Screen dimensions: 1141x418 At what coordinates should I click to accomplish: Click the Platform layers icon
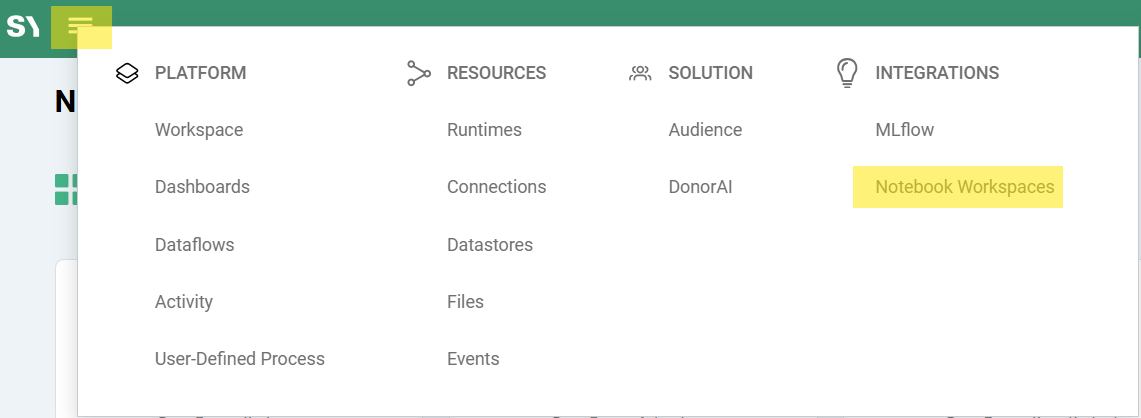(x=127, y=73)
